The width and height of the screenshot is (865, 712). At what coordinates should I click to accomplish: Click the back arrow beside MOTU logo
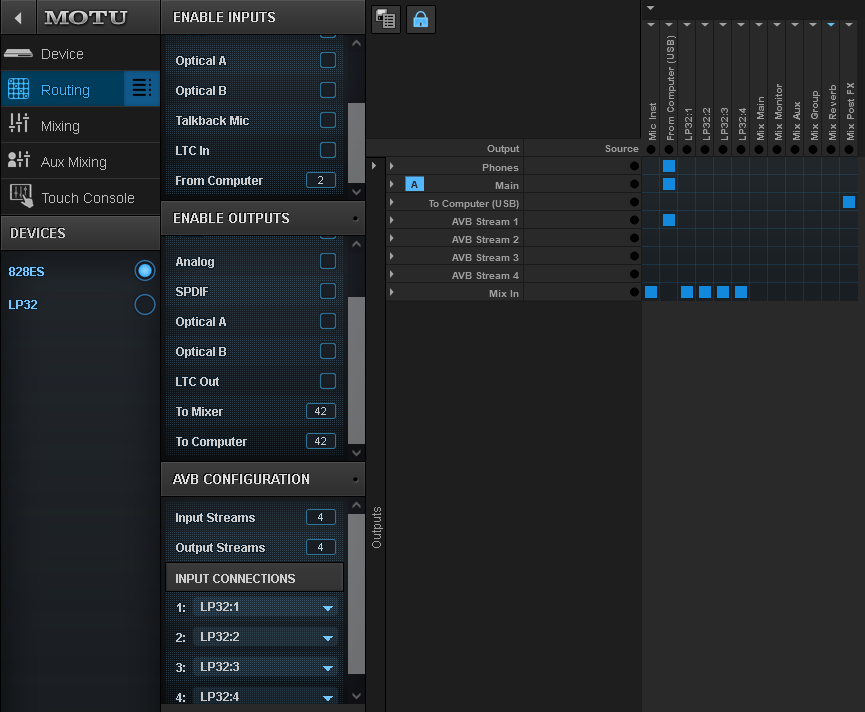coord(18,18)
